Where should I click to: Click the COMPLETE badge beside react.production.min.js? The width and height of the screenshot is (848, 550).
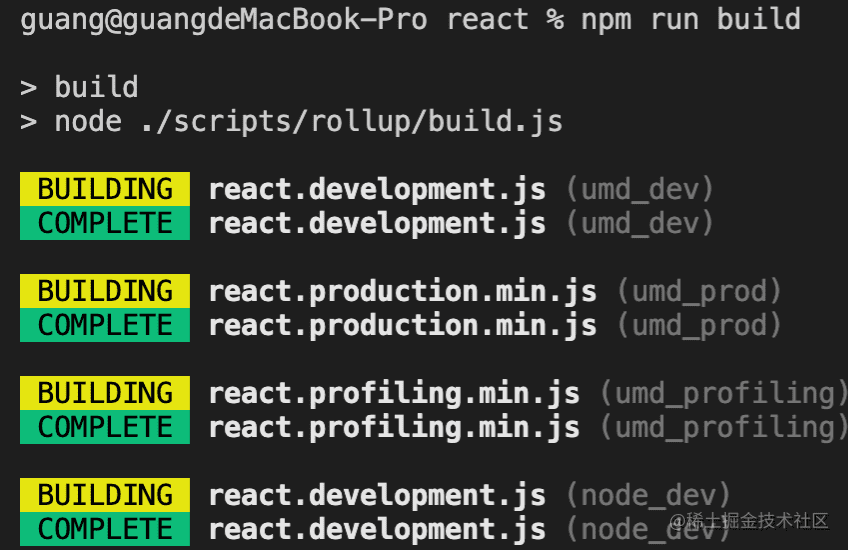(x=104, y=325)
